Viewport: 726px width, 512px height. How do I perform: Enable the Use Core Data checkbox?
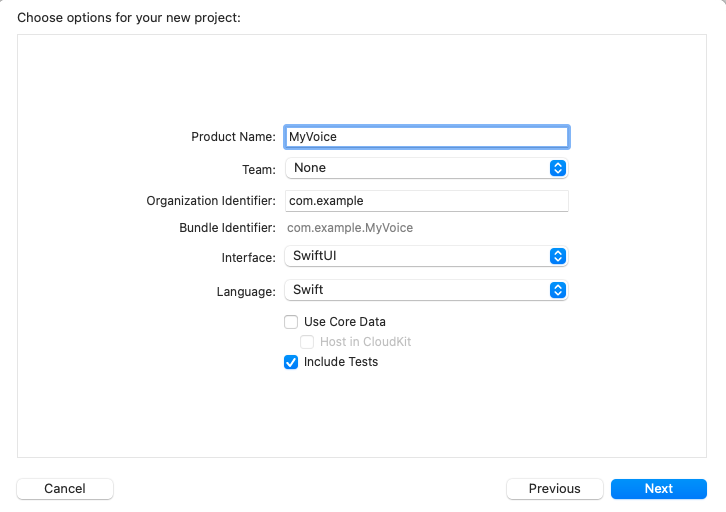(291, 322)
